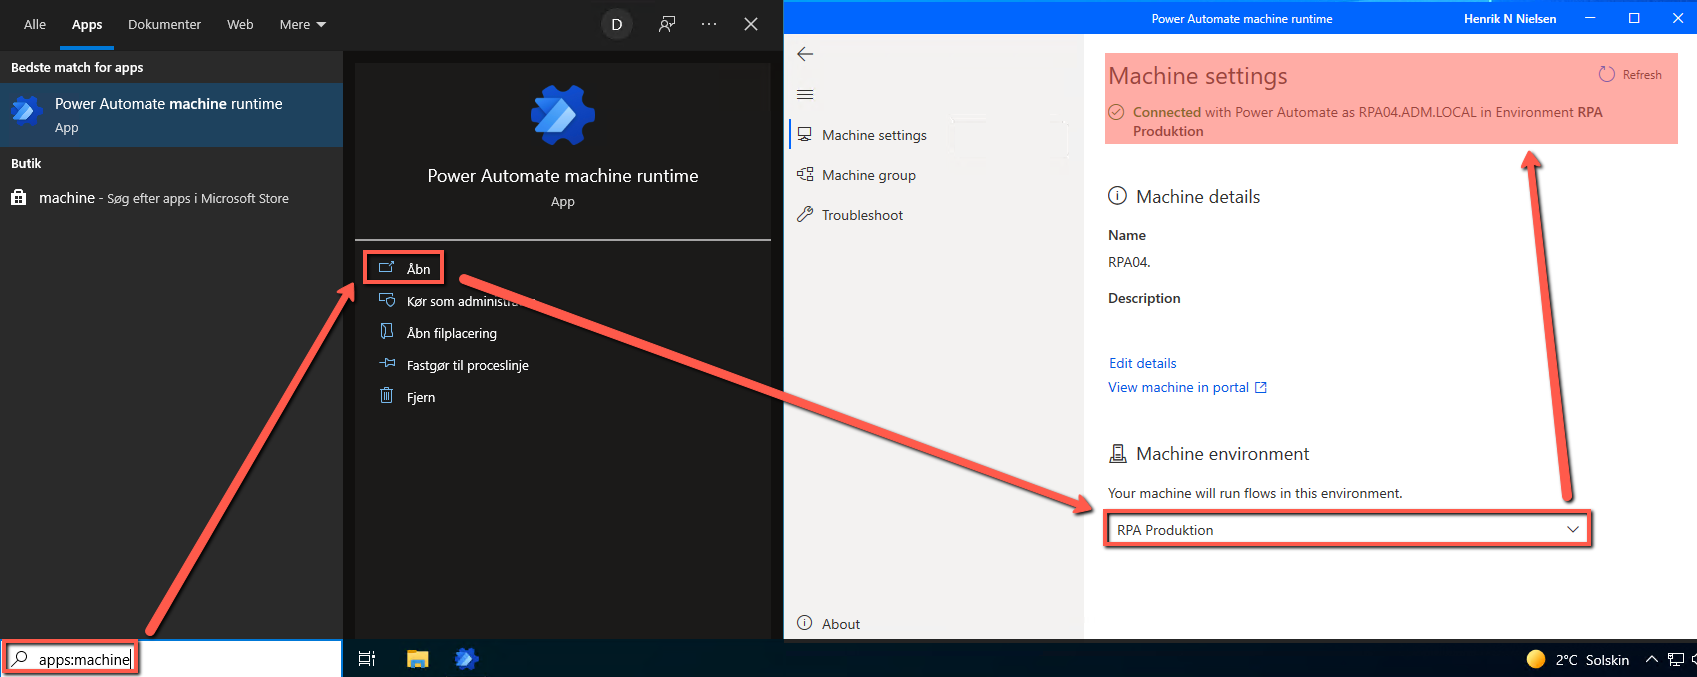This screenshot has width=1697, height=677.
Task: Click the back arrow in Power Automate runtime
Action: pos(805,54)
